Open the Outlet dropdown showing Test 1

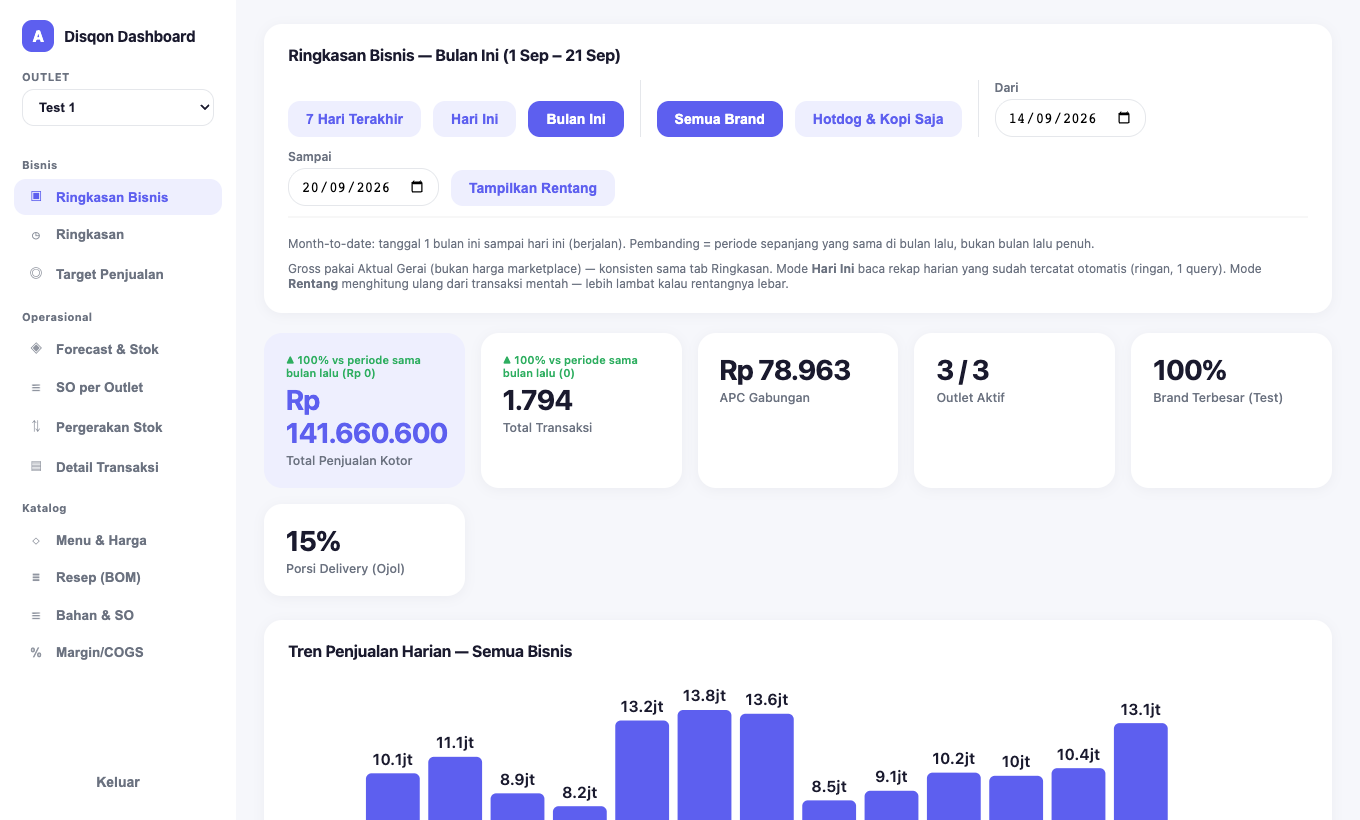point(118,107)
